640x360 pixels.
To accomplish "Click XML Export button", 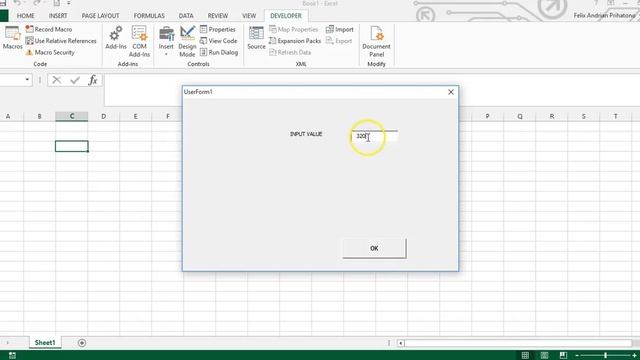I will 339,41.
